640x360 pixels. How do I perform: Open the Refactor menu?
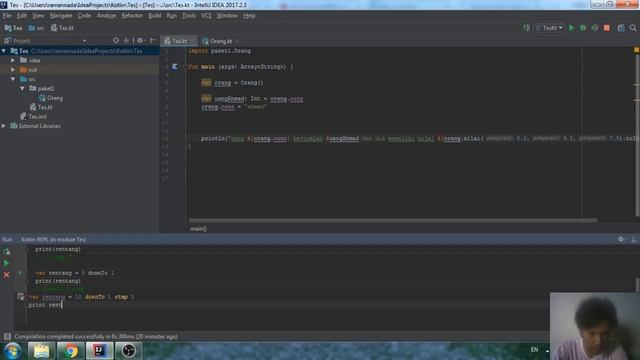pos(132,16)
